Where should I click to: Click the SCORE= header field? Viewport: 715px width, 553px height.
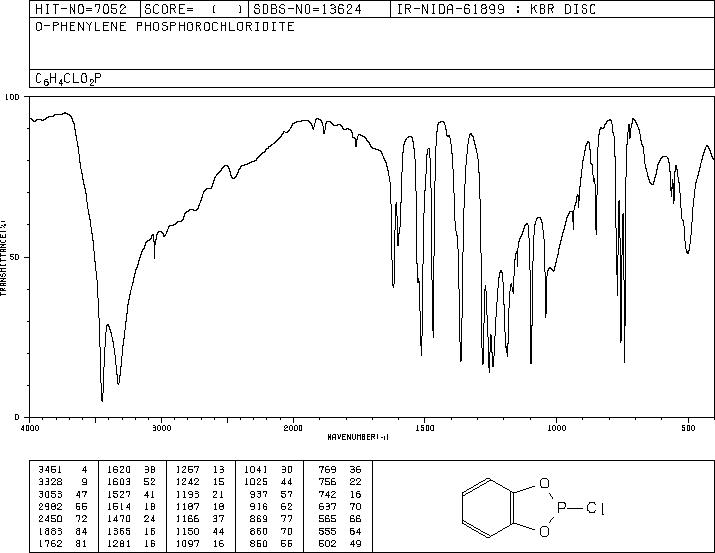[194, 9]
